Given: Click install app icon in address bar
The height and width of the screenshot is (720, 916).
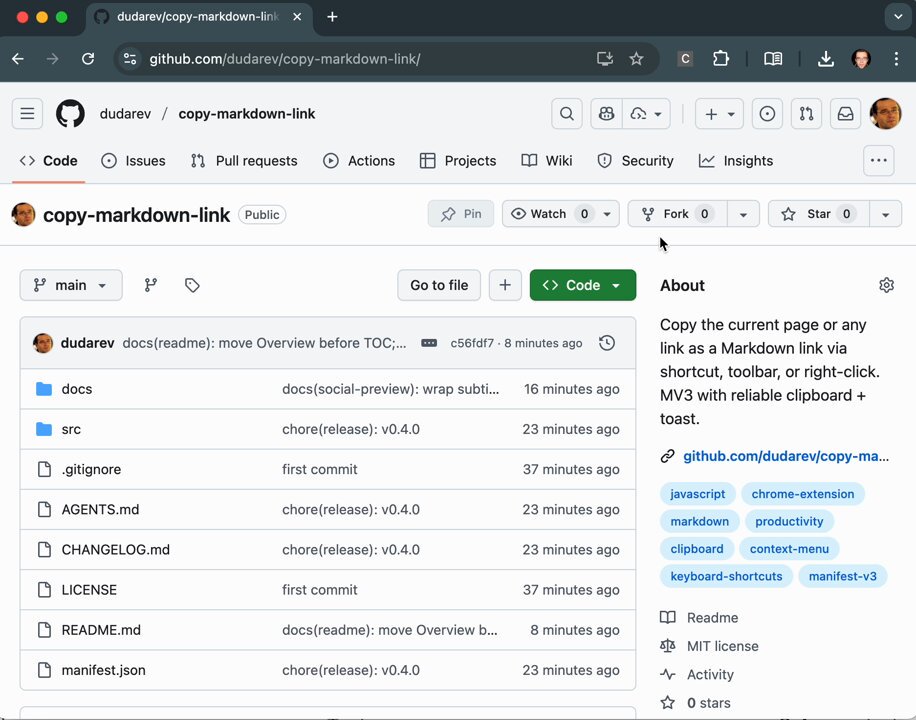Looking at the screenshot, I should click(605, 59).
